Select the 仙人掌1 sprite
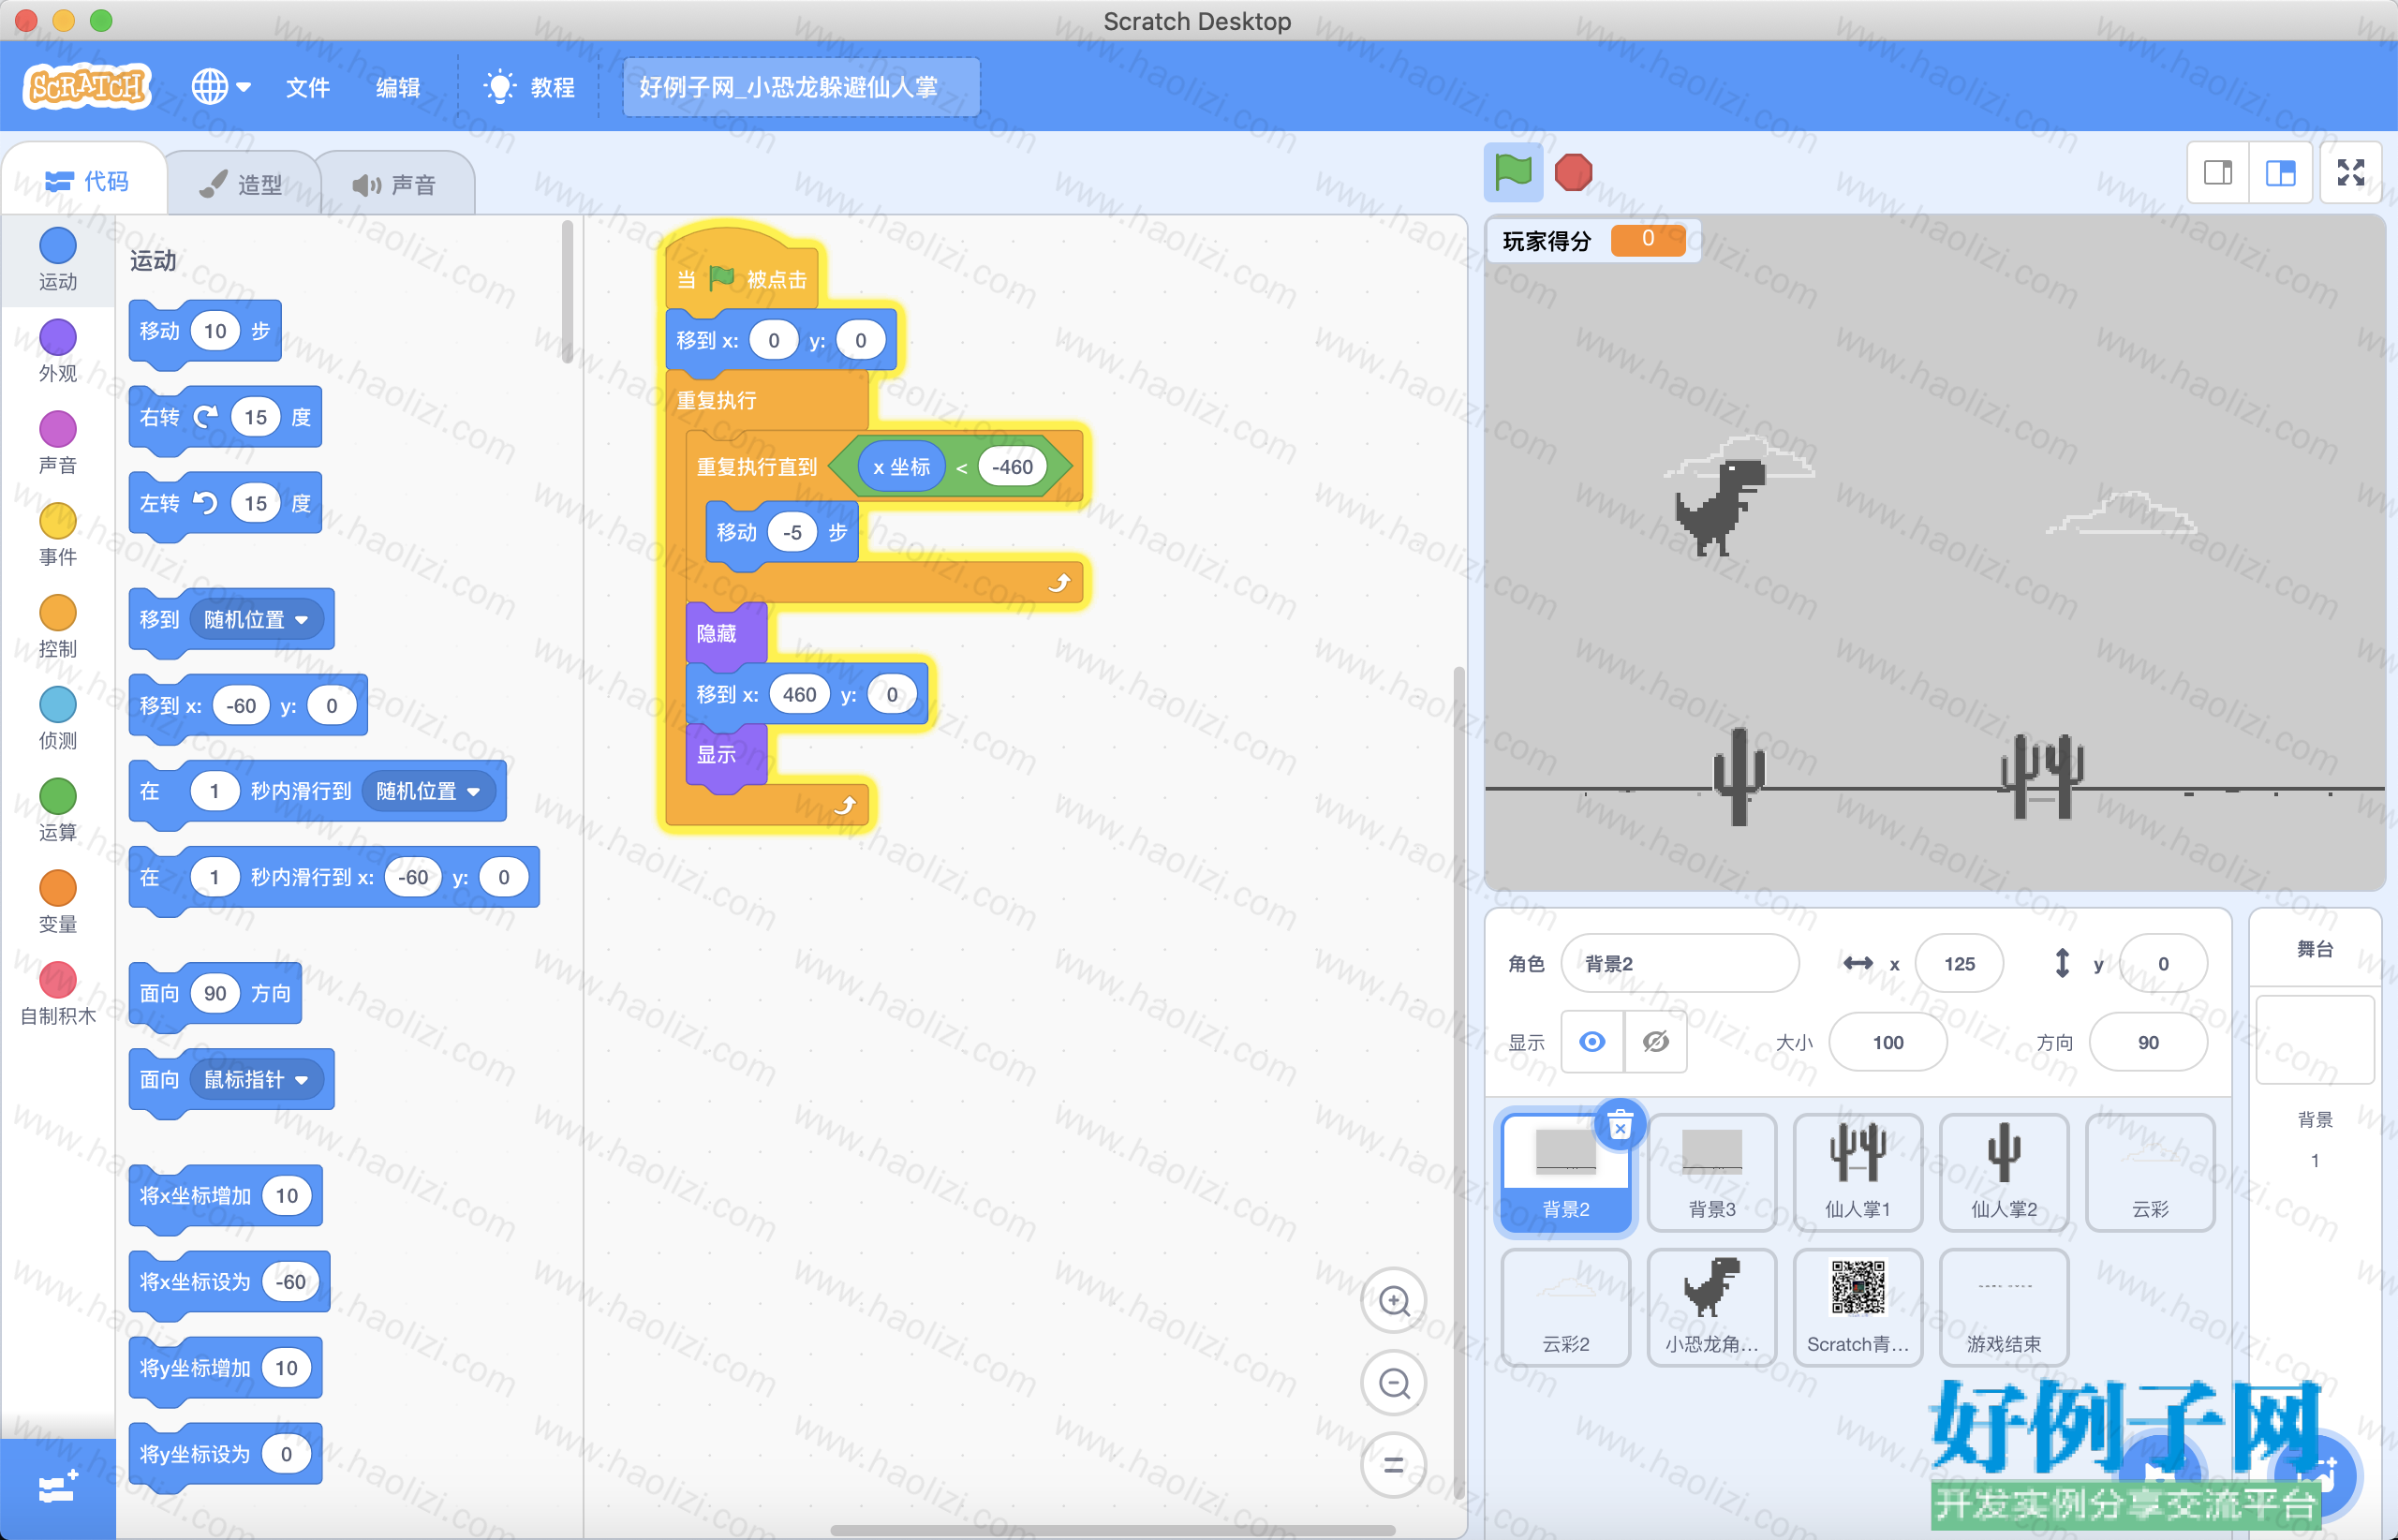The height and width of the screenshot is (1540, 2398). coord(1858,1173)
